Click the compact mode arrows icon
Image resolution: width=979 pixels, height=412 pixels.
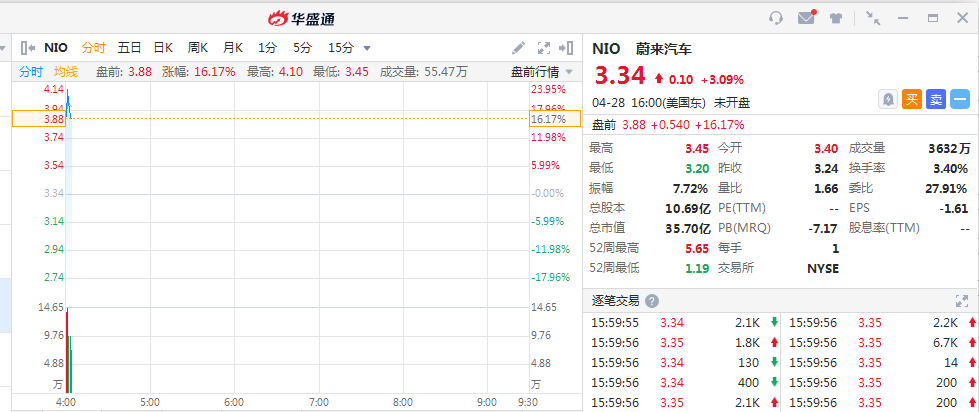pyautogui.click(x=873, y=18)
